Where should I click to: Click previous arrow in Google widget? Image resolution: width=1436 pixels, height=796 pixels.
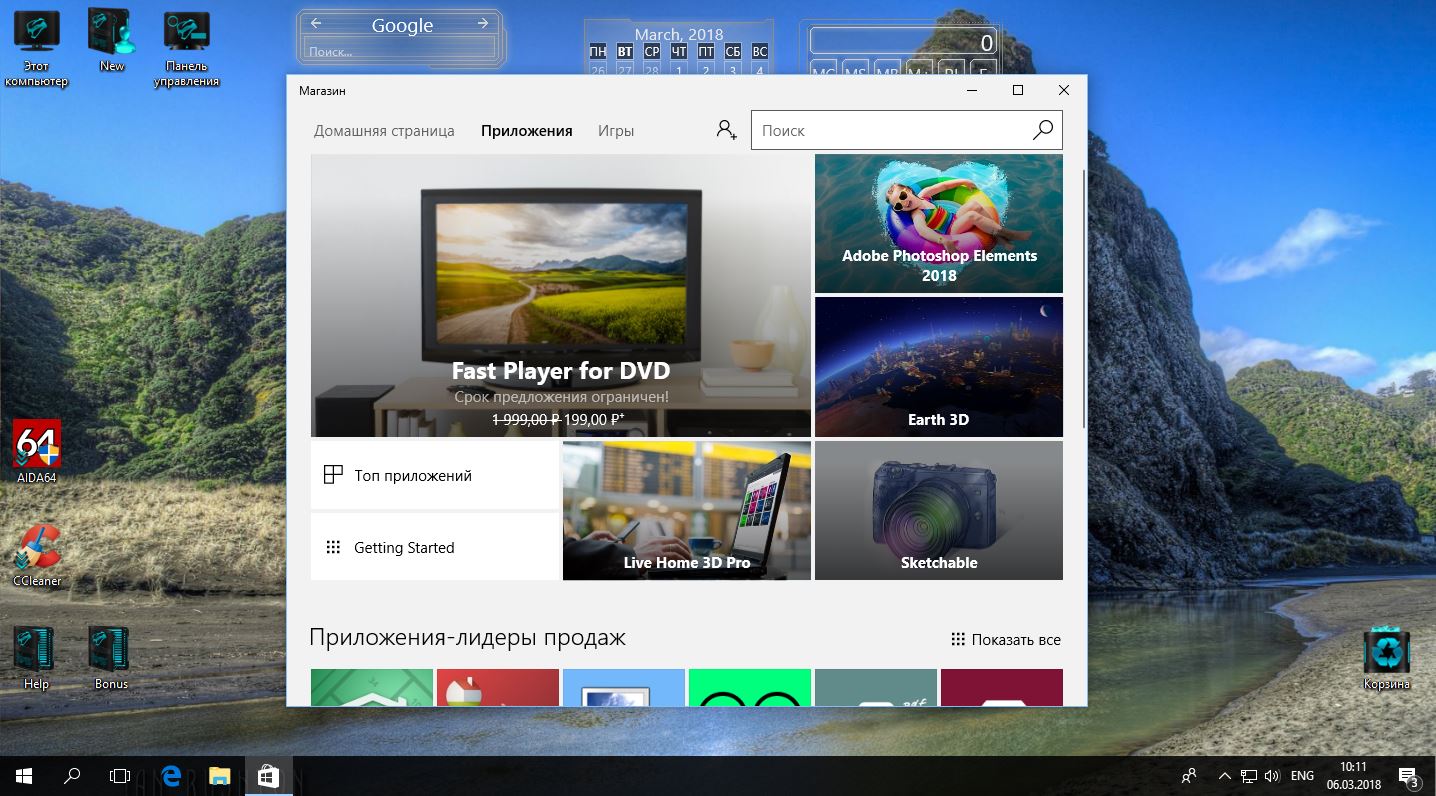tap(316, 23)
